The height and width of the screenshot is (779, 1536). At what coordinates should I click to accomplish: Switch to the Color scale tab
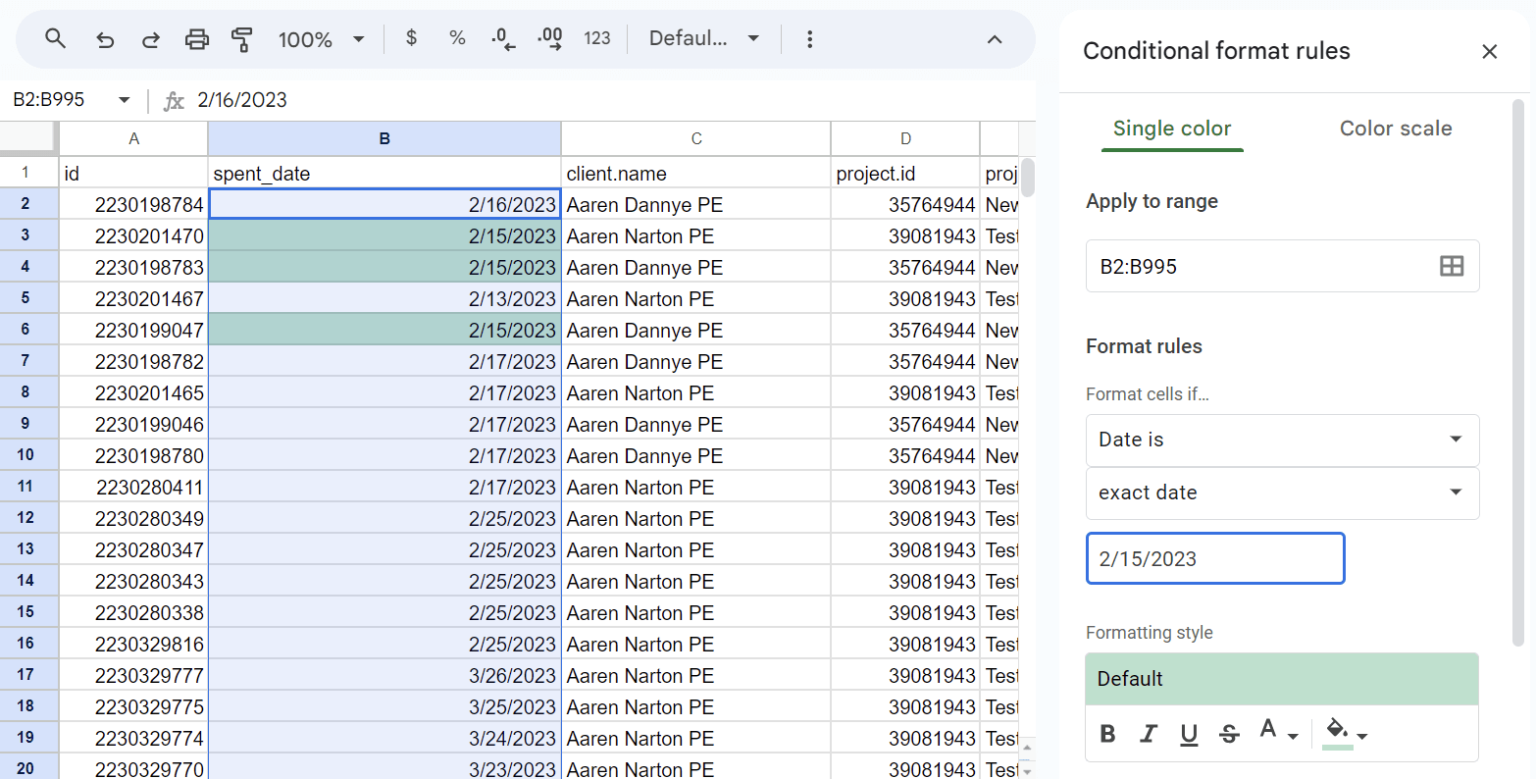[x=1396, y=128]
